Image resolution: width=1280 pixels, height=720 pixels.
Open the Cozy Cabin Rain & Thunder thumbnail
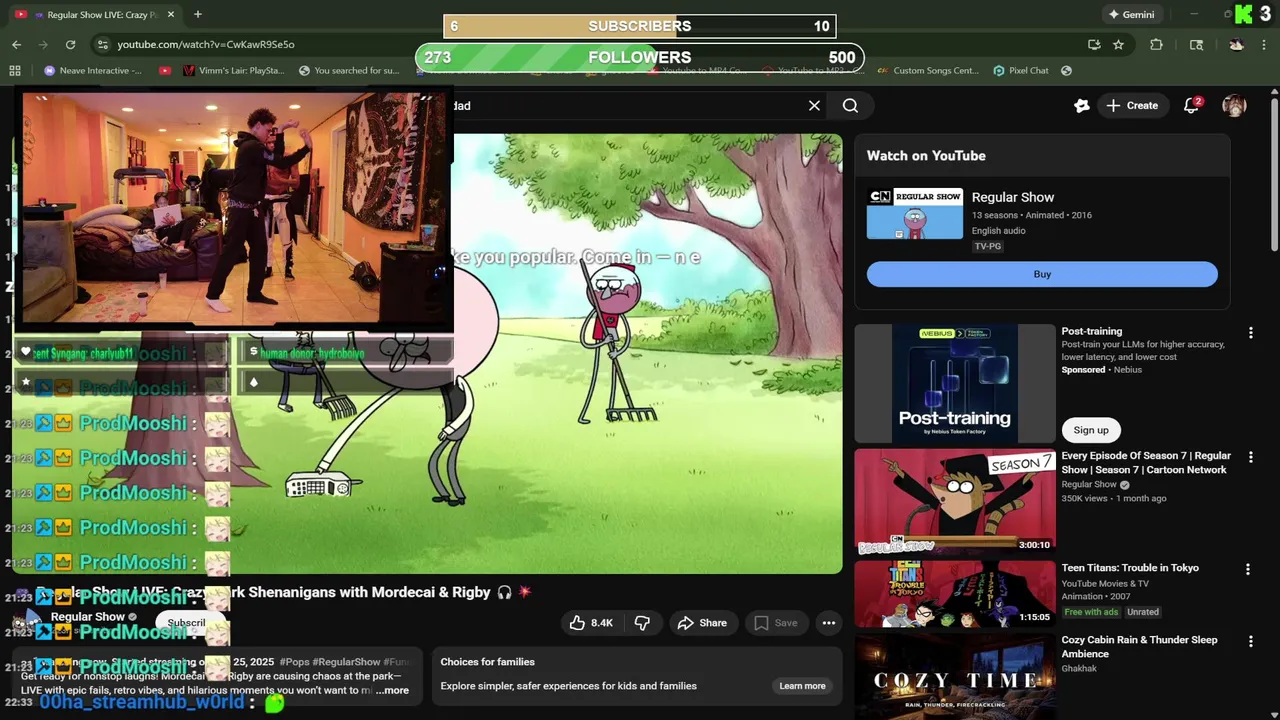[x=955, y=678]
